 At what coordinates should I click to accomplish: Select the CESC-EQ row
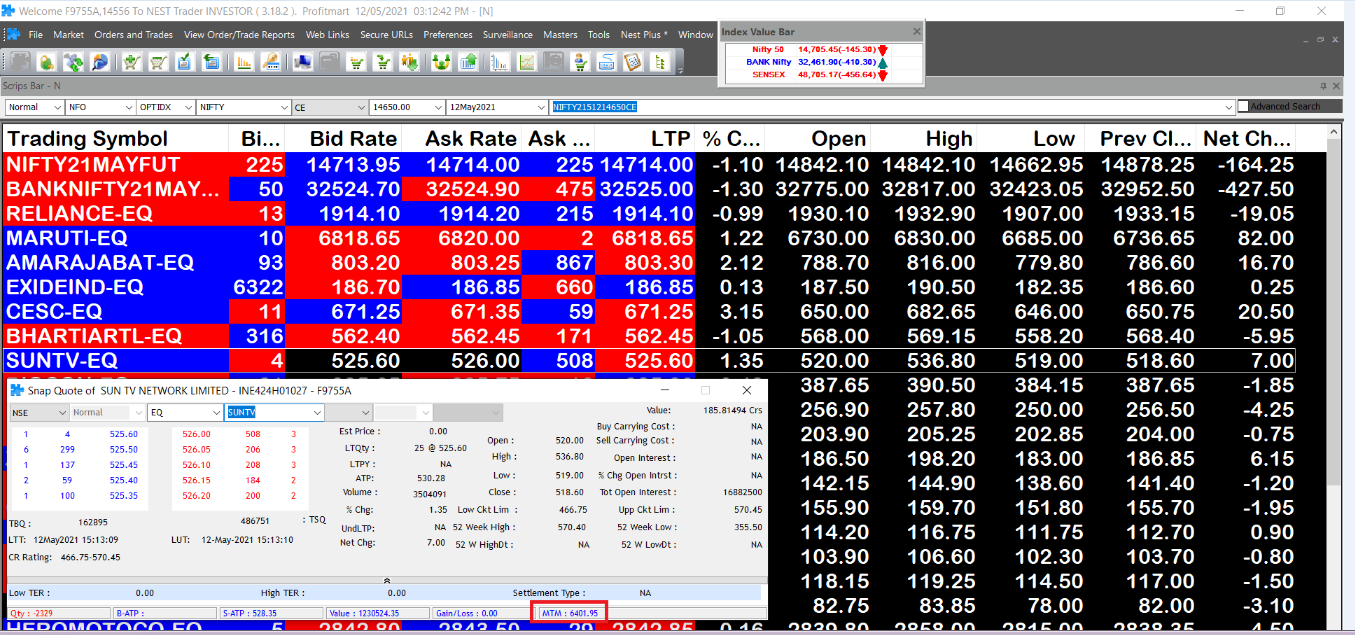649,311
